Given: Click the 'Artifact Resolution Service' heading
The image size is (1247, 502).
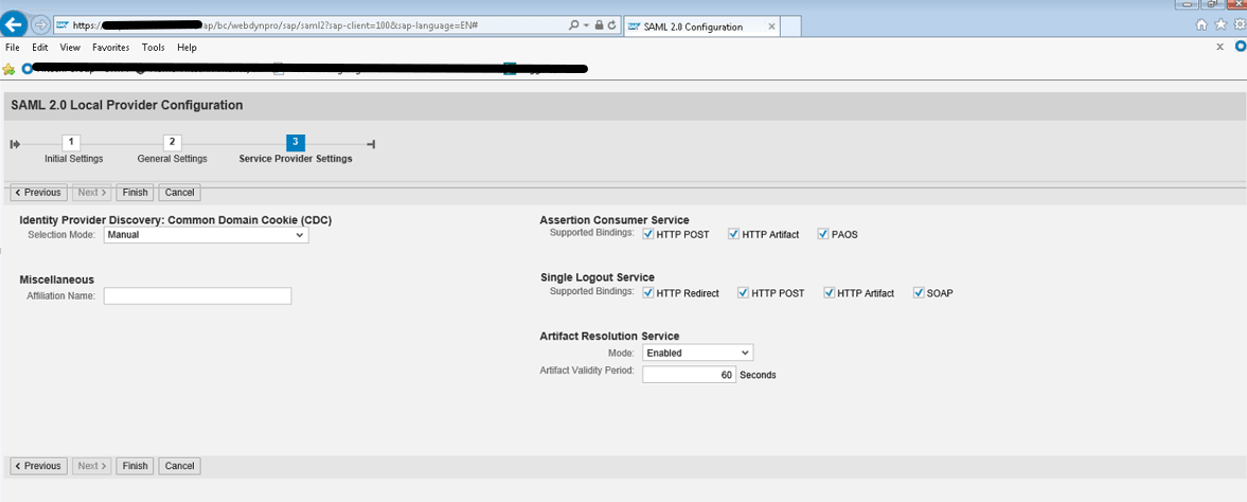Looking at the screenshot, I should pyautogui.click(x=609, y=336).
